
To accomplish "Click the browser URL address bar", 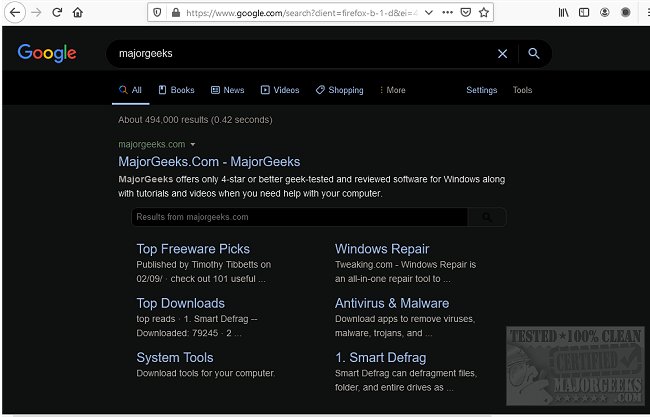I will [302, 13].
